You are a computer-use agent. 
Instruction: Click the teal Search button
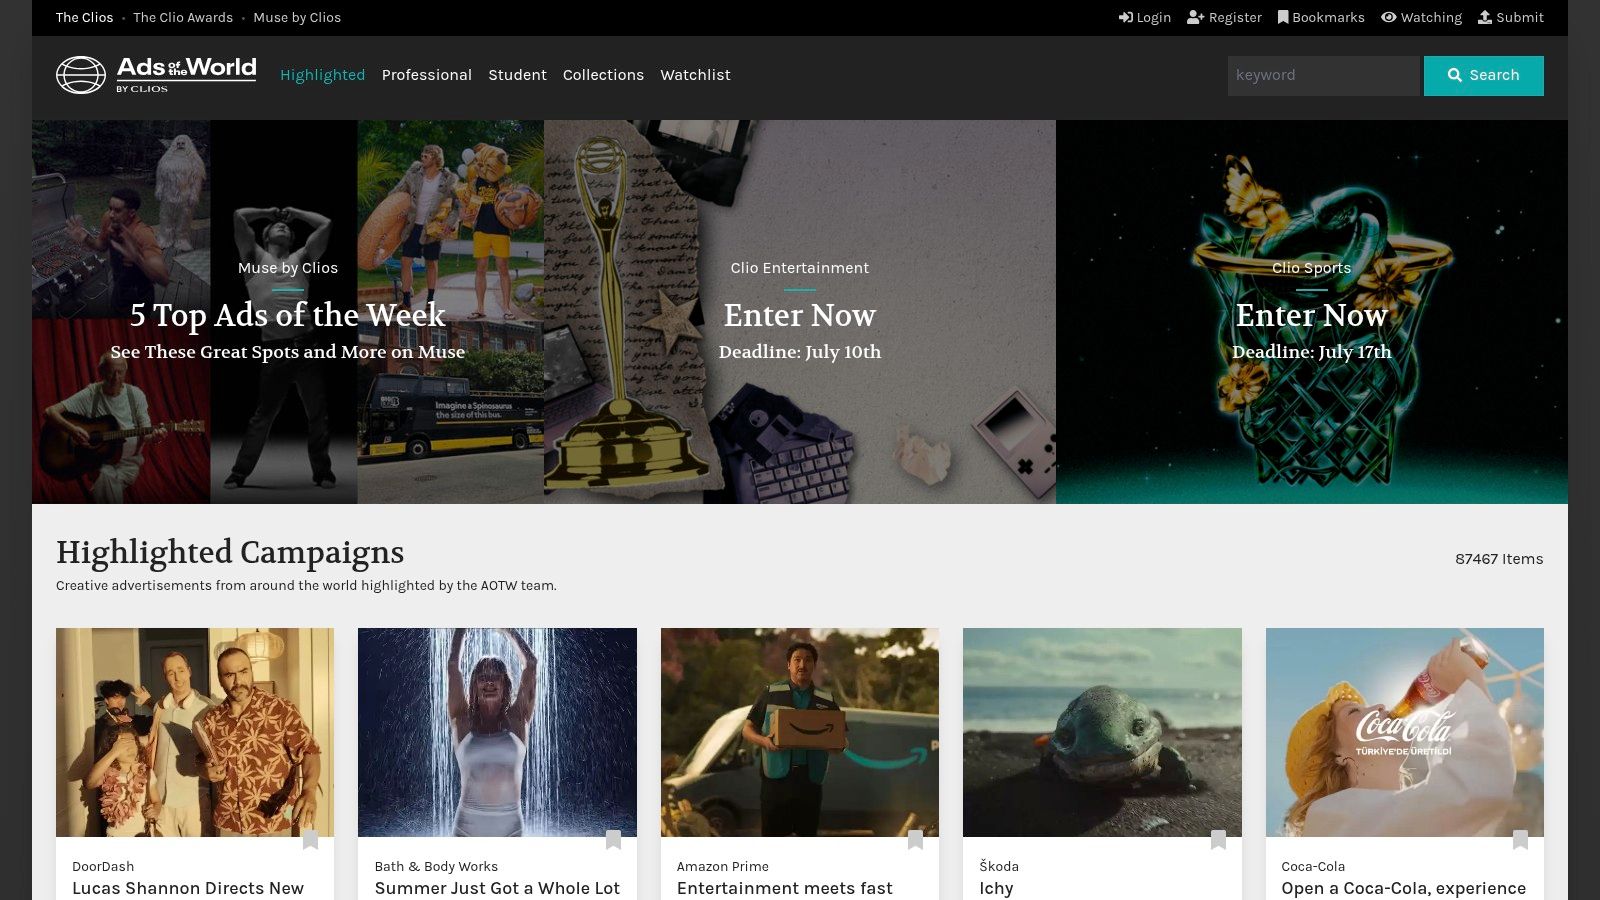pos(1484,76)
